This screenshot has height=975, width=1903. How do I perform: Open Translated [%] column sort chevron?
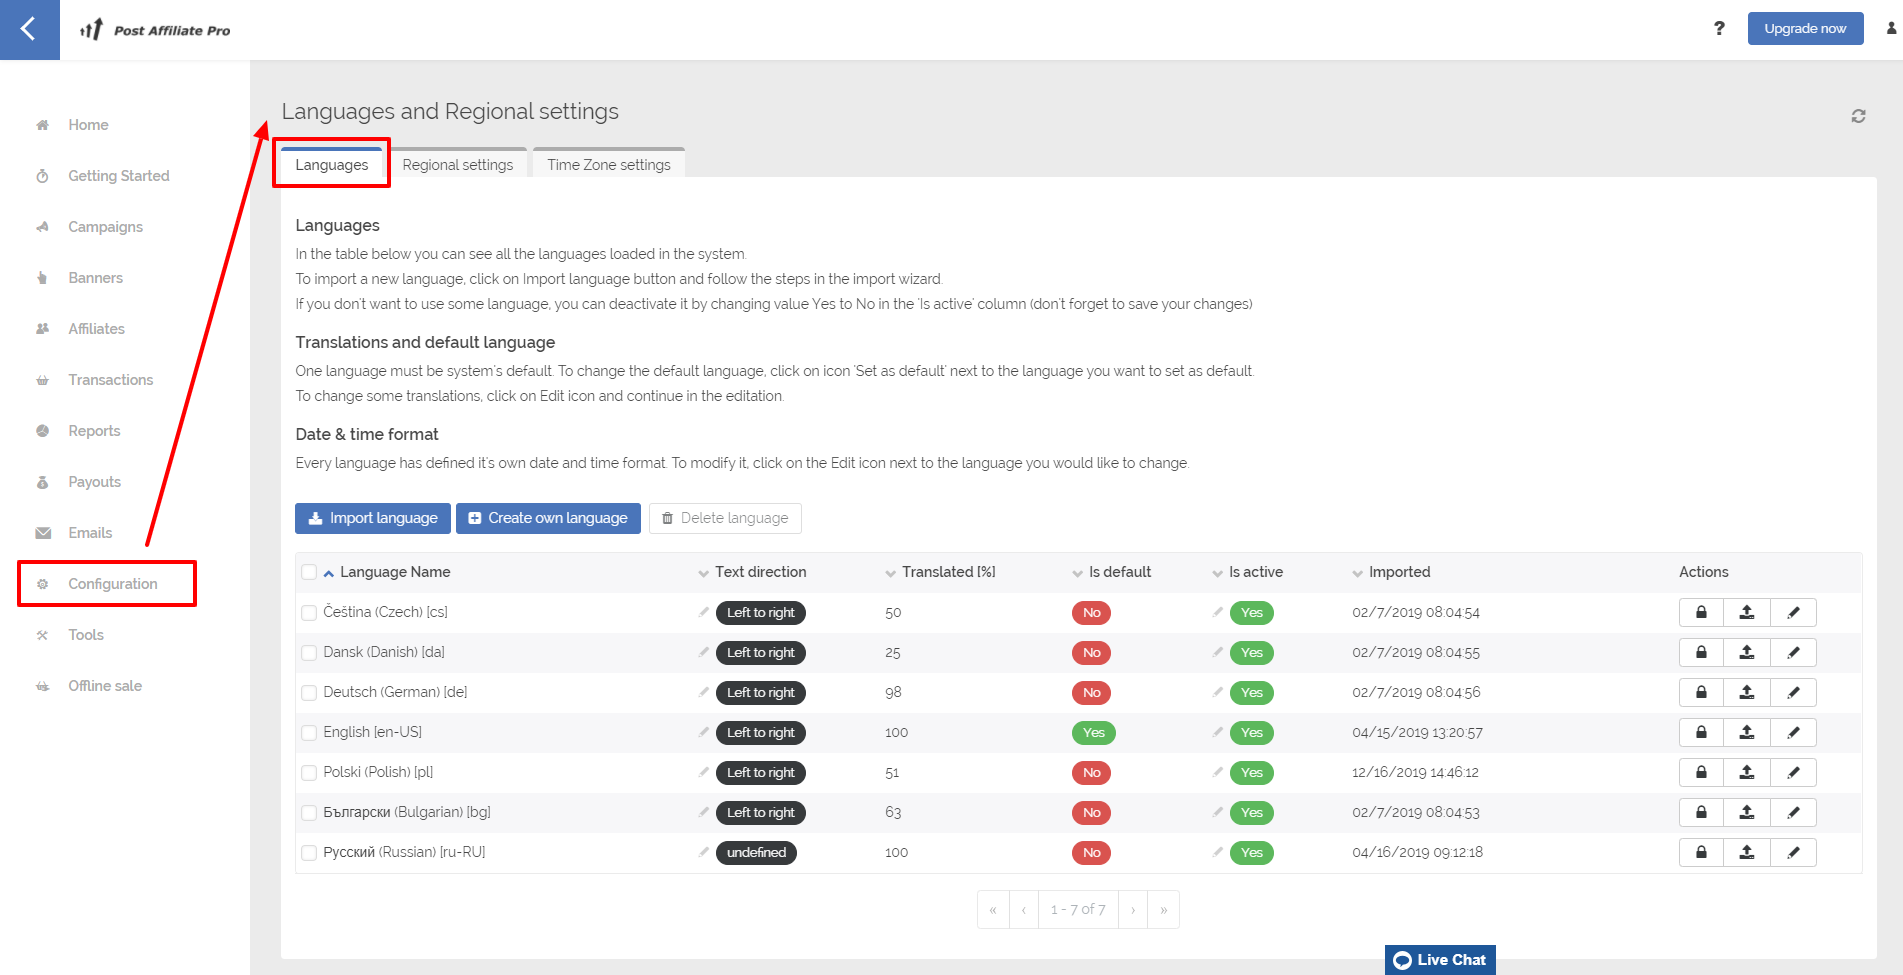coord(891,573)
